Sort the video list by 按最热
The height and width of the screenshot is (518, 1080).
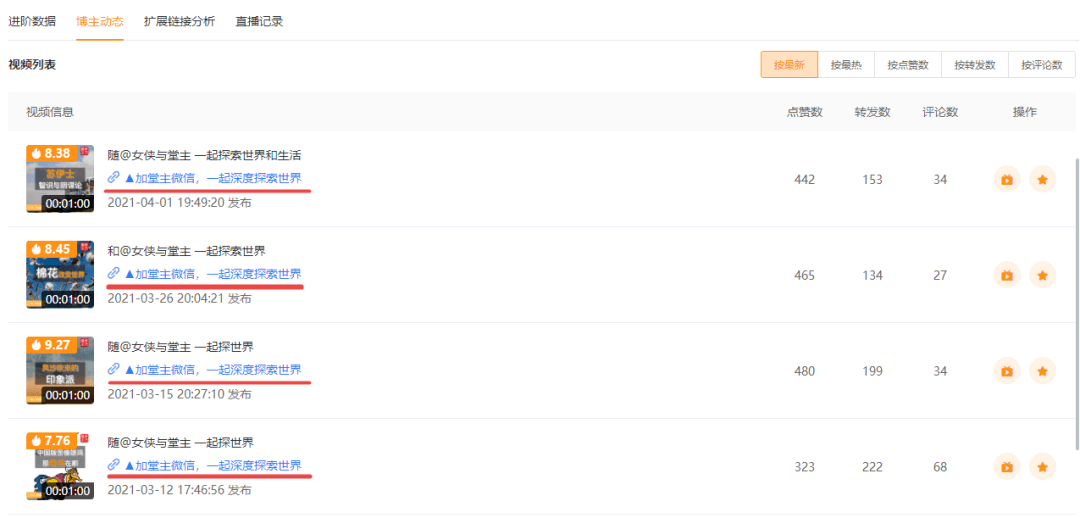coord(846,65)
